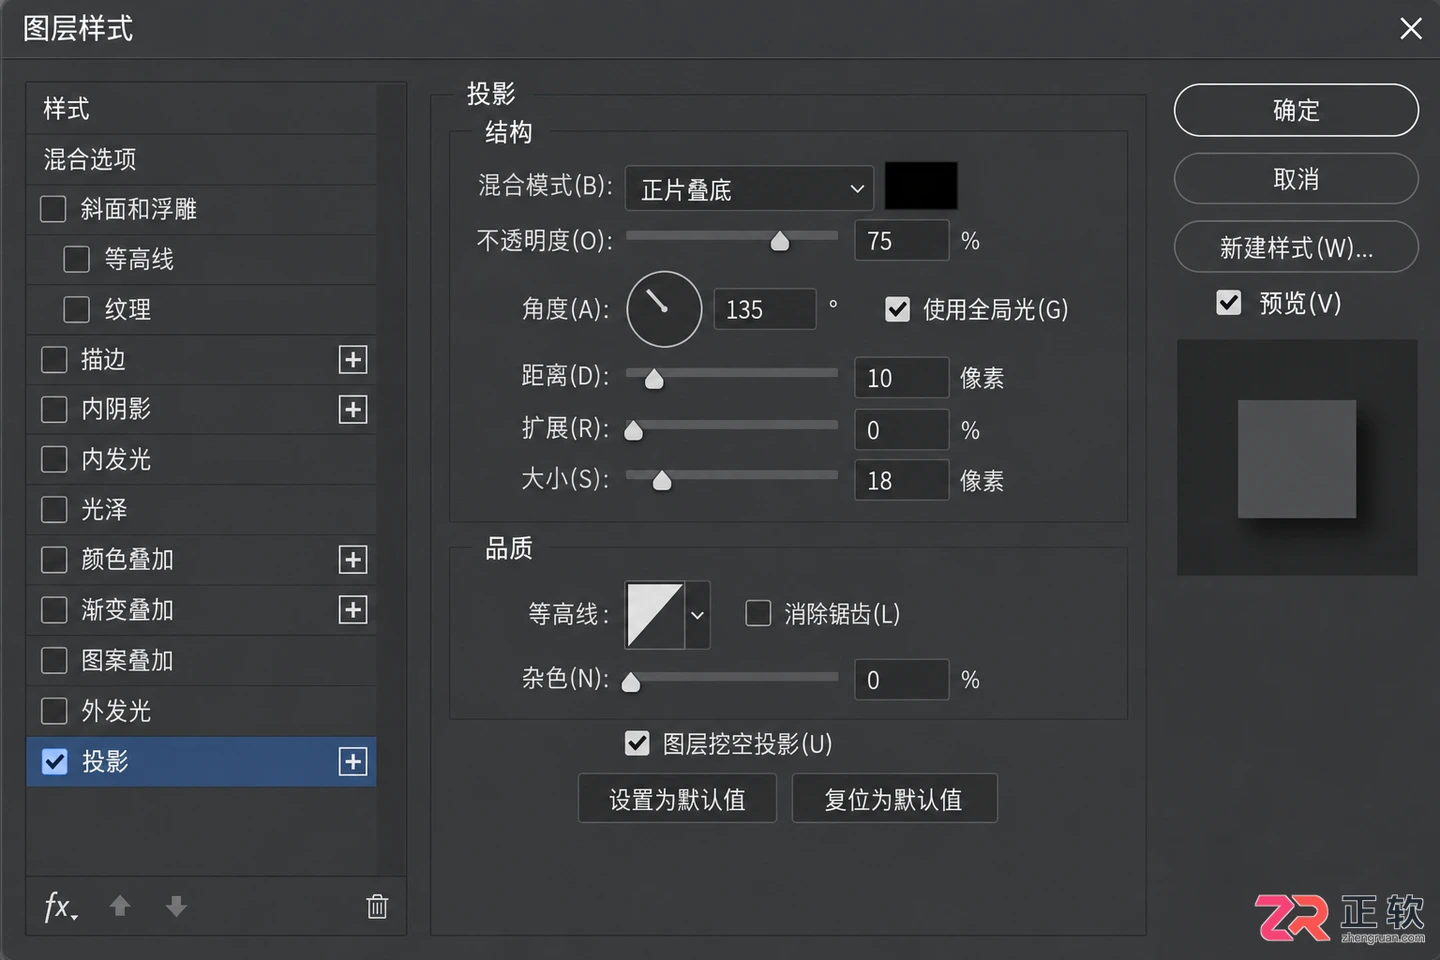Tick the 消除锯齿(L) checkbox
The height and width of the screenshot is (960, 1440).
[758, 613]
